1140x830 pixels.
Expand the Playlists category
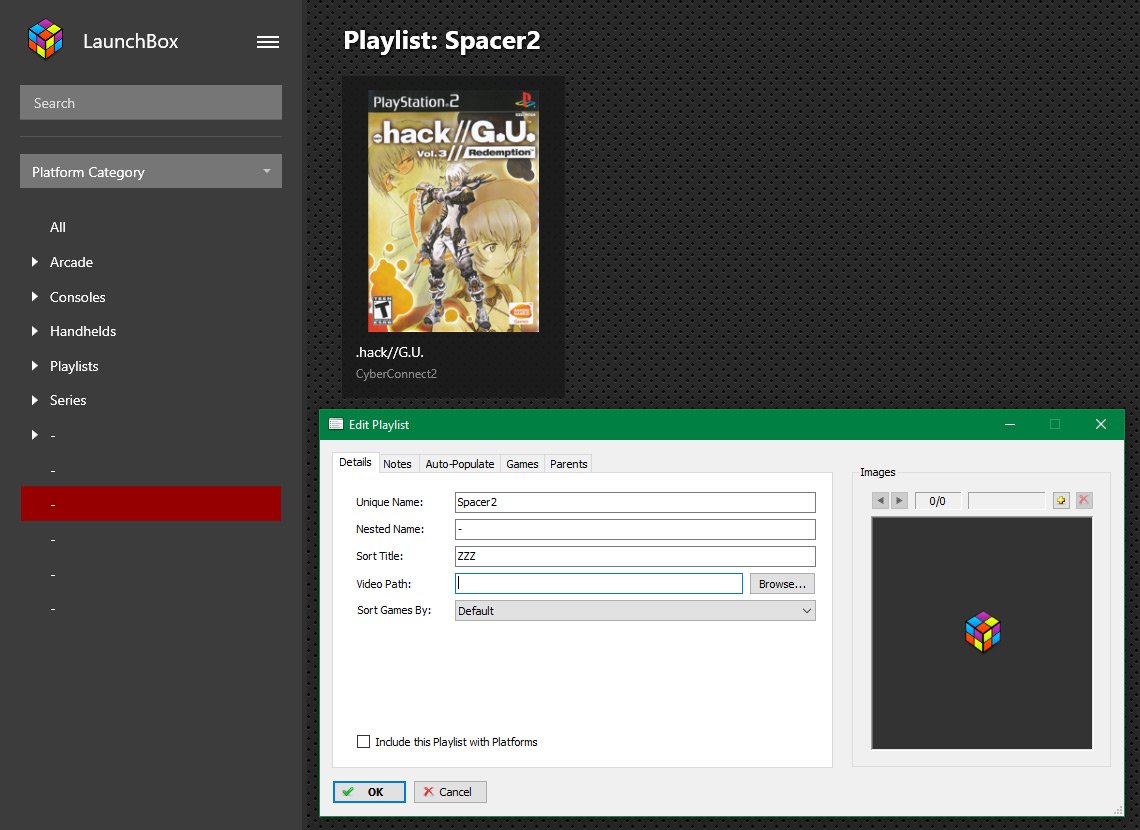tap(34, 366)
